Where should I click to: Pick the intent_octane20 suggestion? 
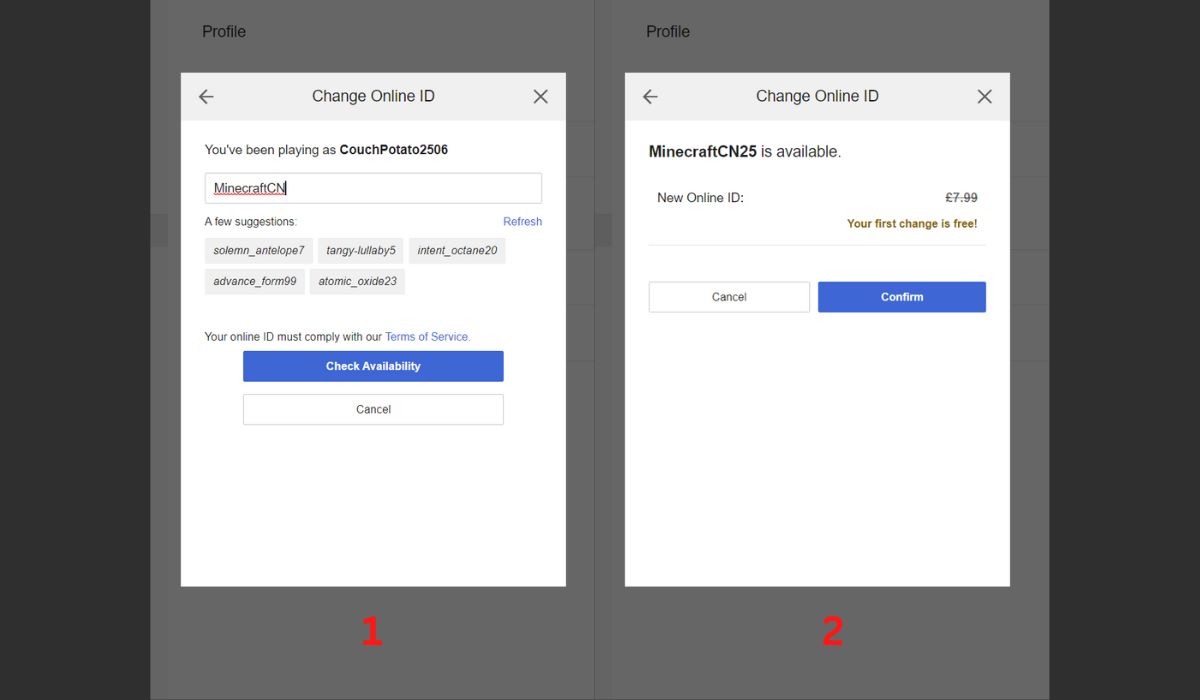457,251
